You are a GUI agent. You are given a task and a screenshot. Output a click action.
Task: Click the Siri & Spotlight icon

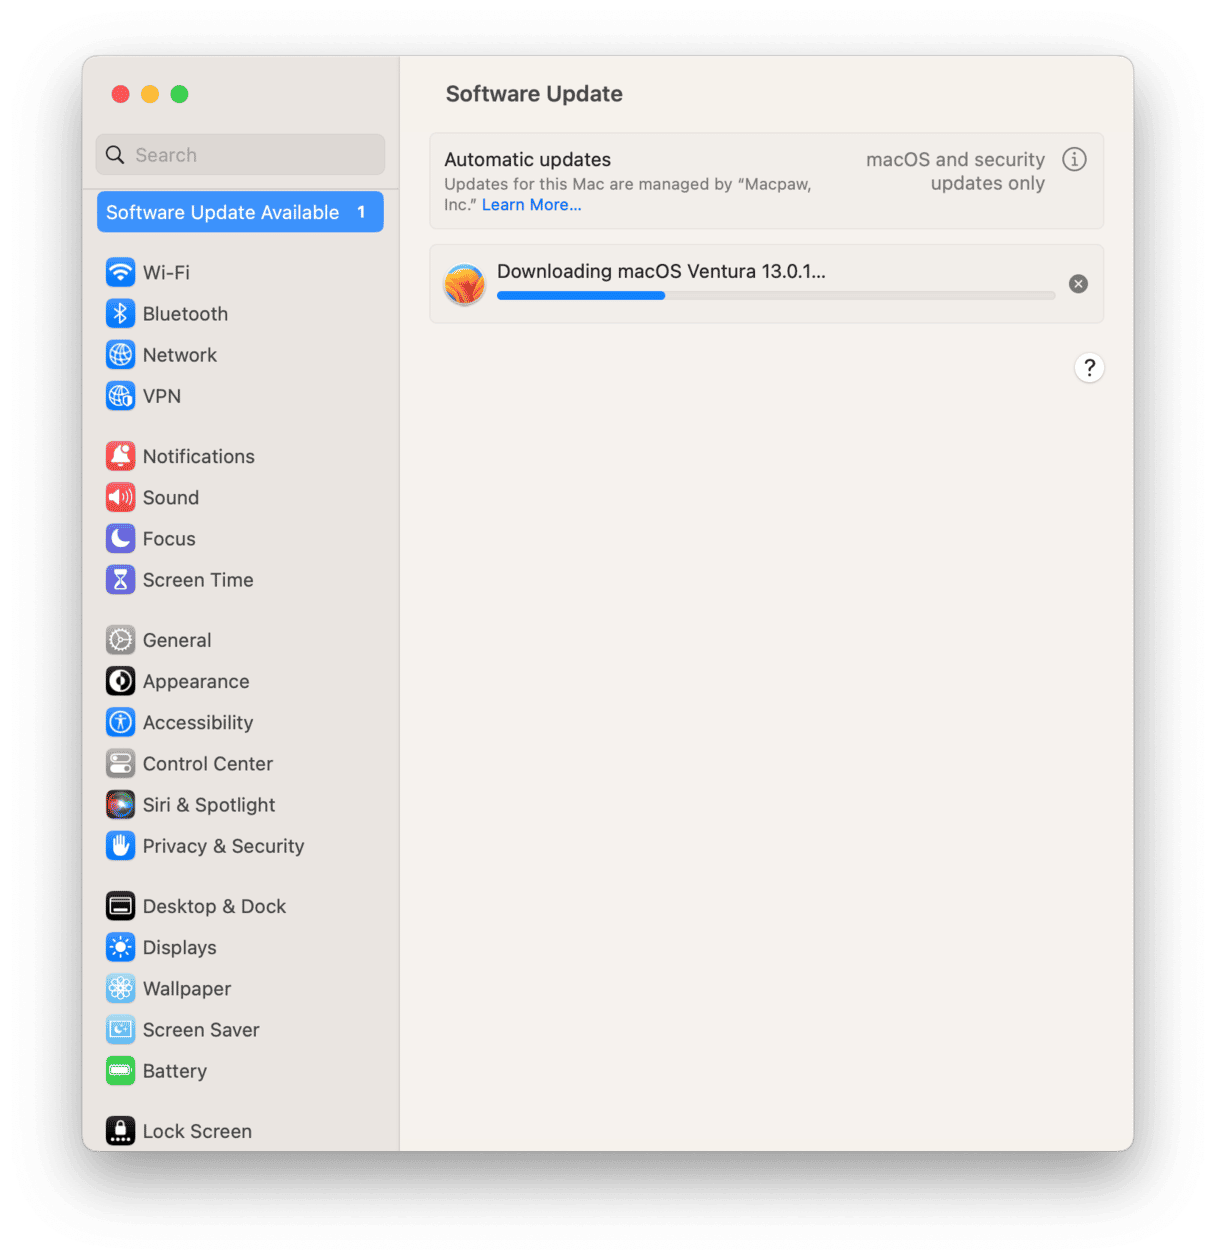coord(120,804)
